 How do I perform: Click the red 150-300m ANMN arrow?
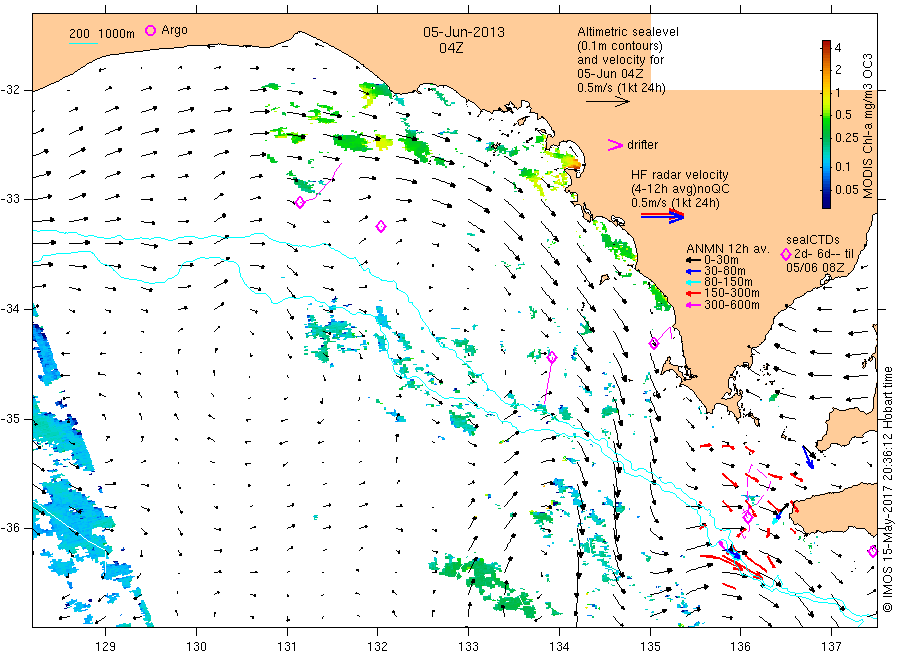693,293
